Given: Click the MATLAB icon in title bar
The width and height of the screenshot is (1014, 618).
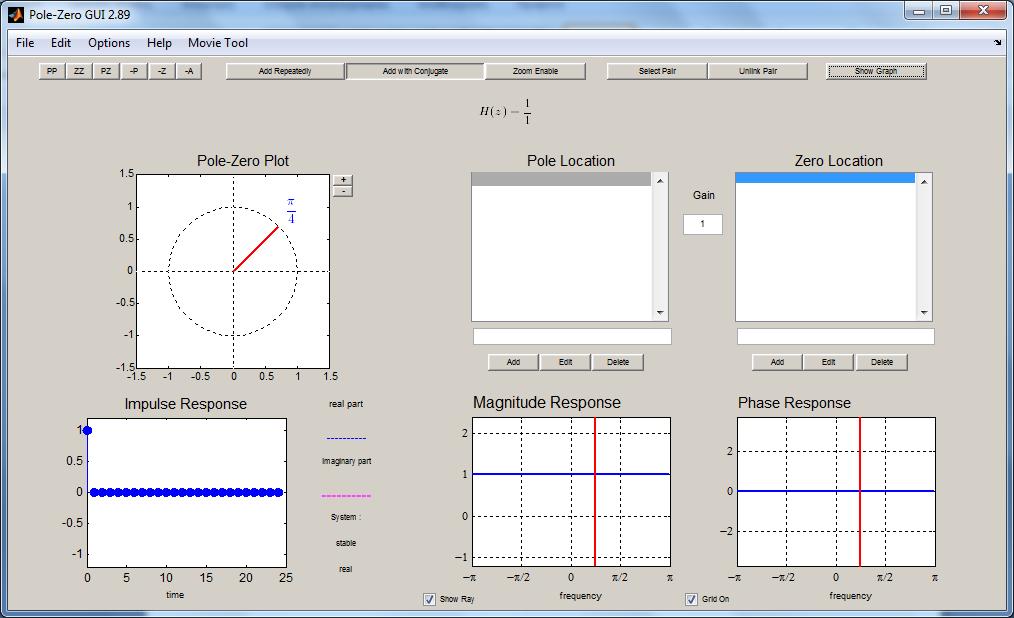Looking at the screenshot, I should click(16, 14).
